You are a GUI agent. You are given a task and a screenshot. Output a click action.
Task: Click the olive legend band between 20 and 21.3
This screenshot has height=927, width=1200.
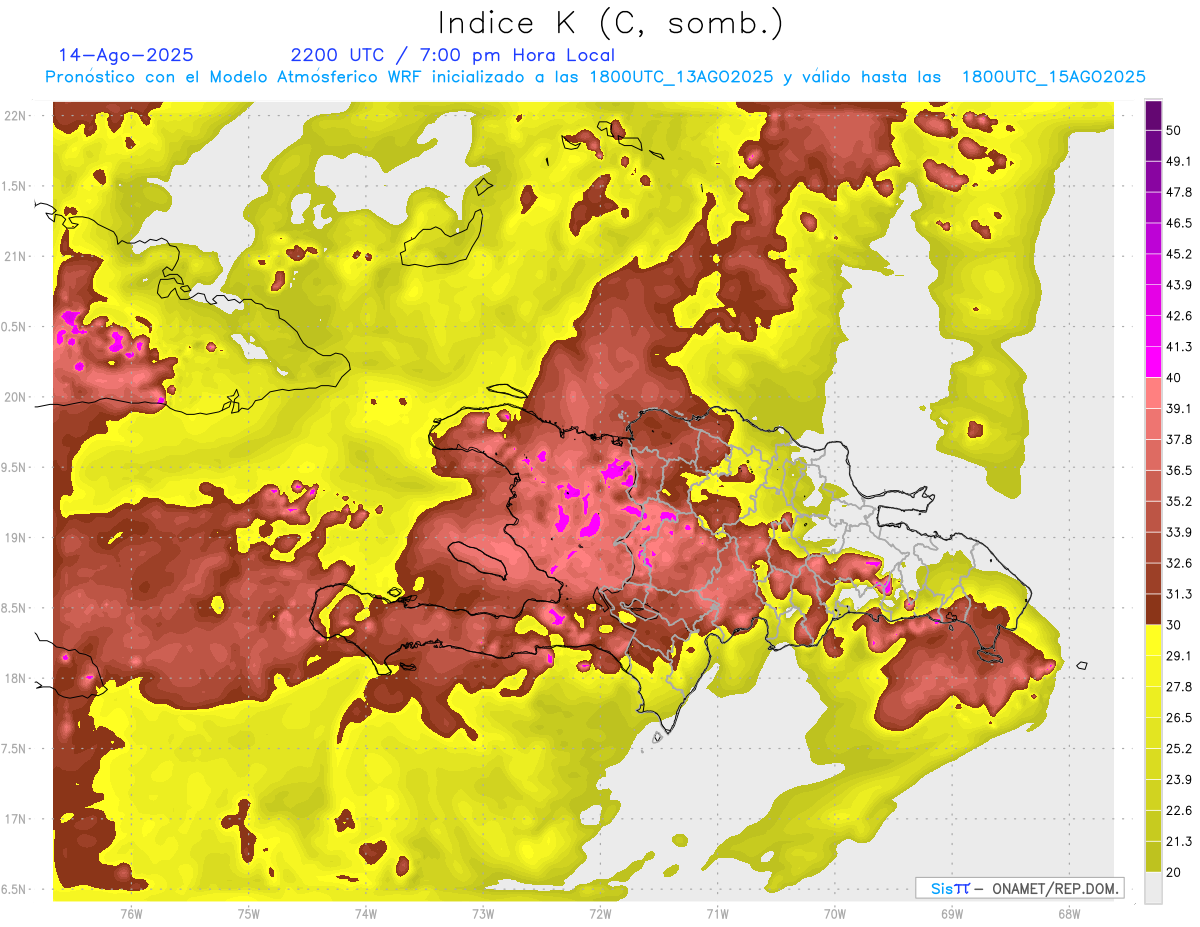point(1153,857)
